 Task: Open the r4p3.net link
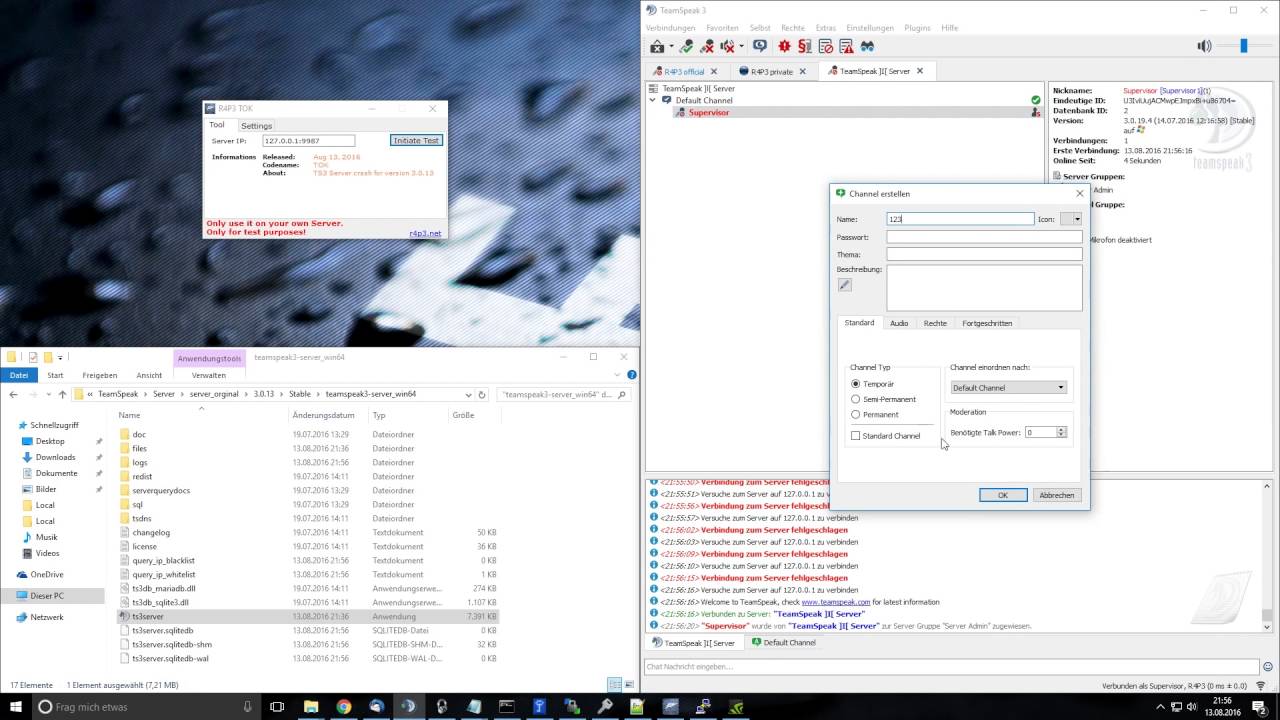tap(425, 233)
